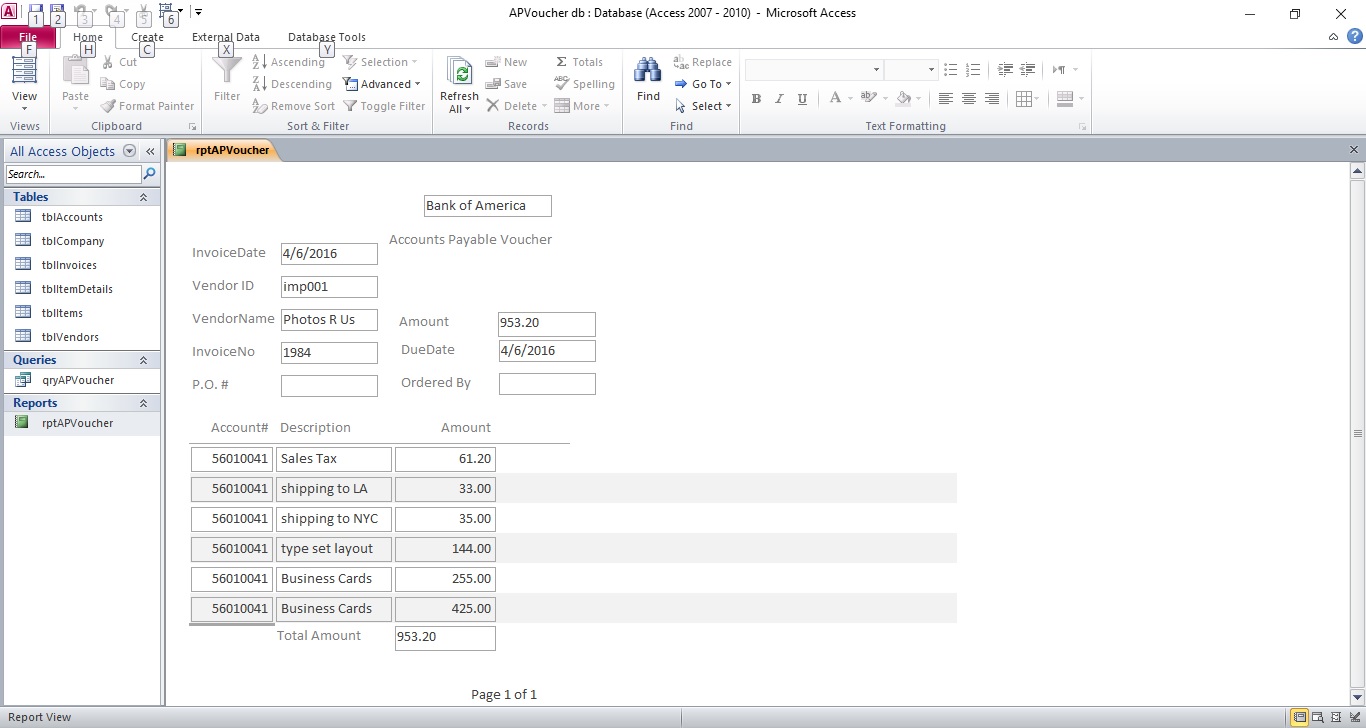Open the File tab

tap(28, 37)
